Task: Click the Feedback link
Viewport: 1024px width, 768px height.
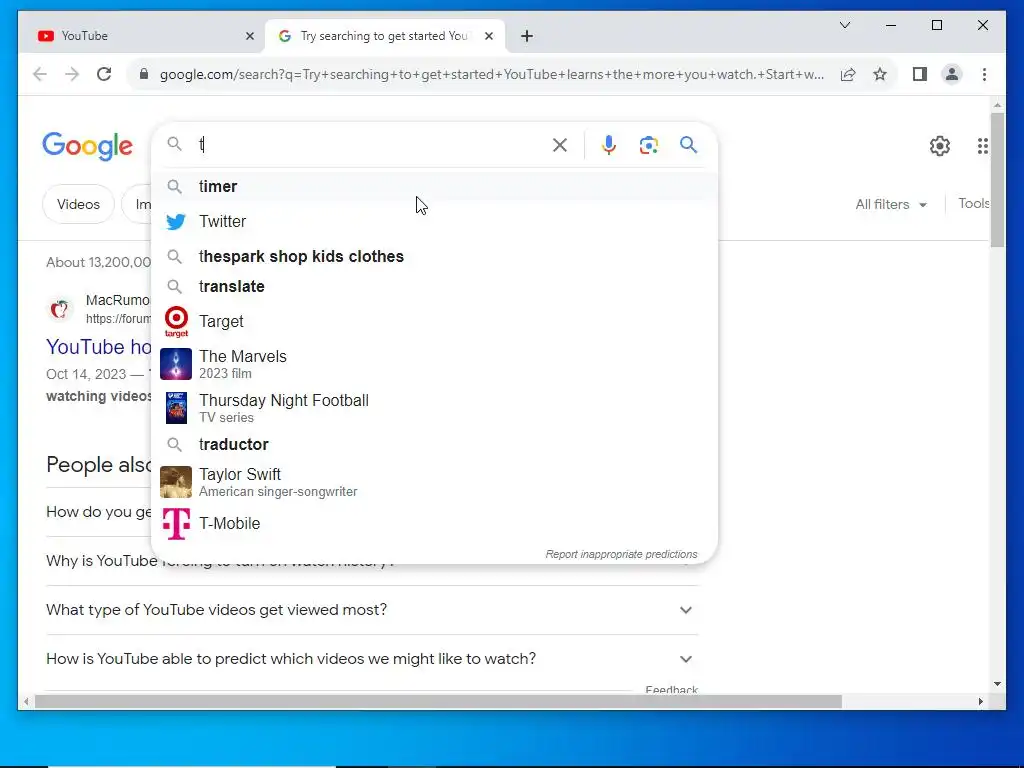Action: 671,689
